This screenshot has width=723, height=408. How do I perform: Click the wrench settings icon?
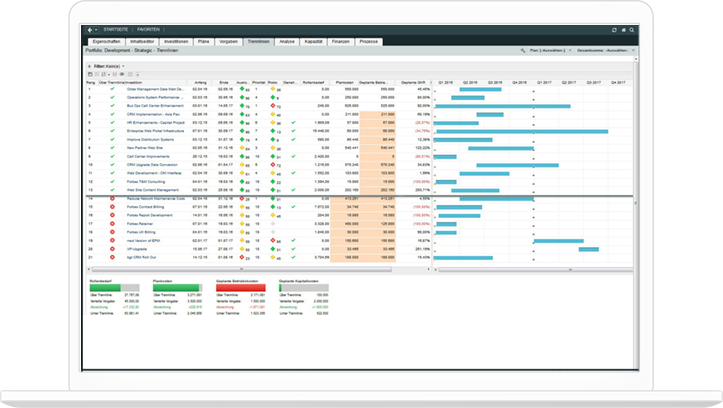pyautogui.click(x=524, y=50)
